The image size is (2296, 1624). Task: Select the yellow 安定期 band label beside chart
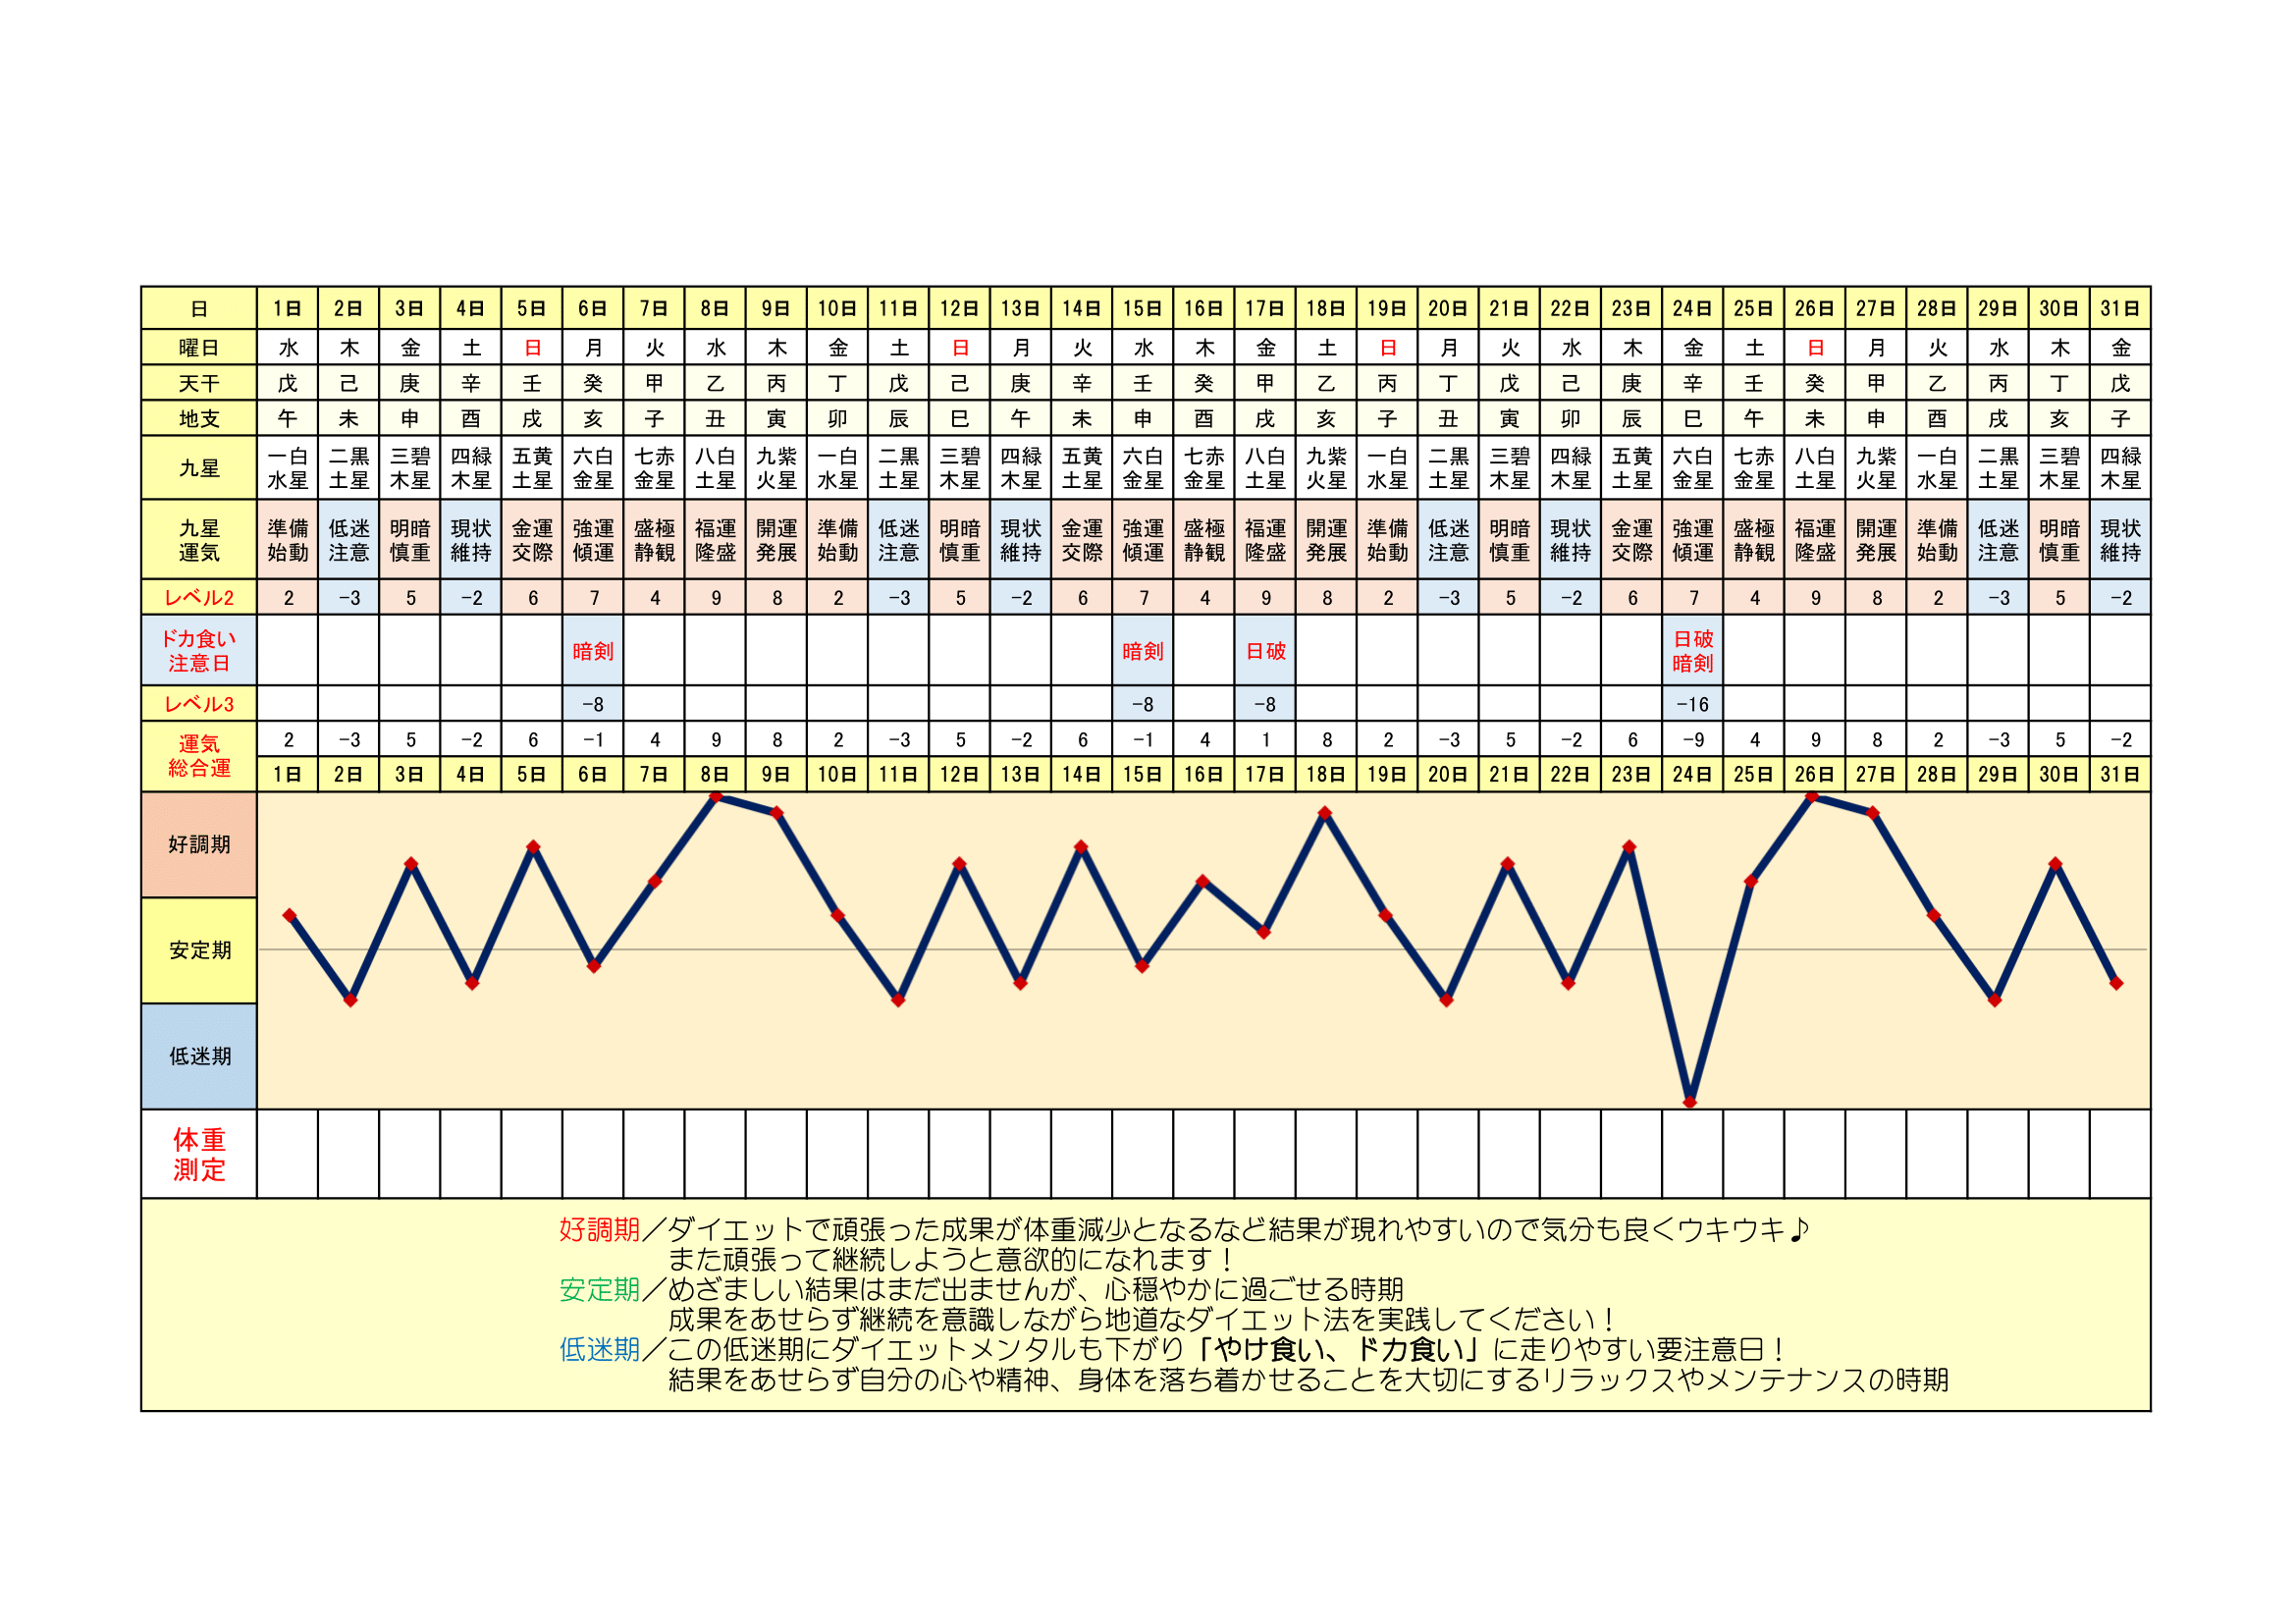(x=199, y=950)
